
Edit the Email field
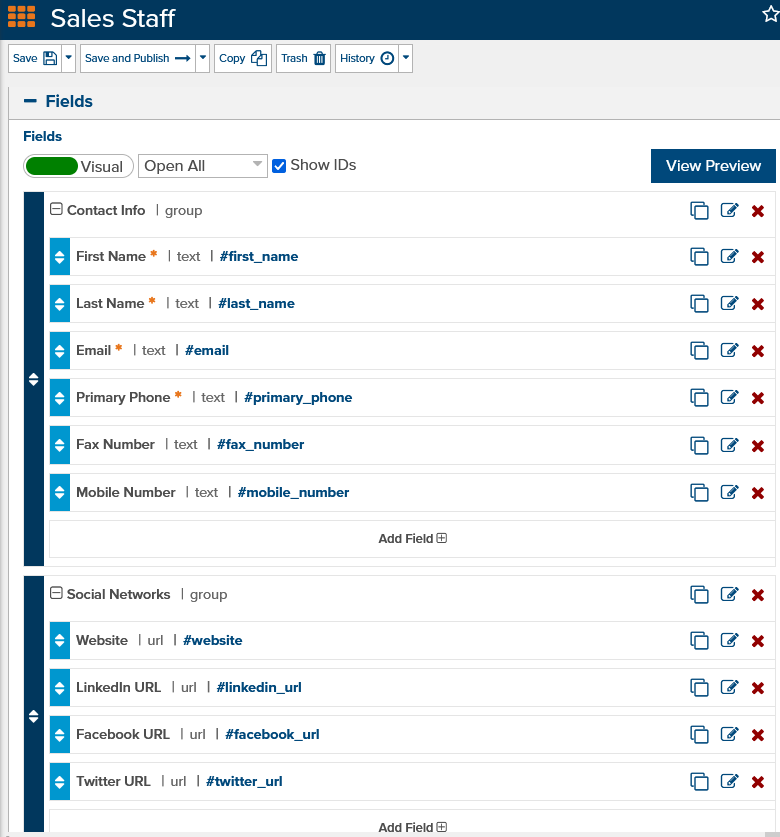pos(729,350)
